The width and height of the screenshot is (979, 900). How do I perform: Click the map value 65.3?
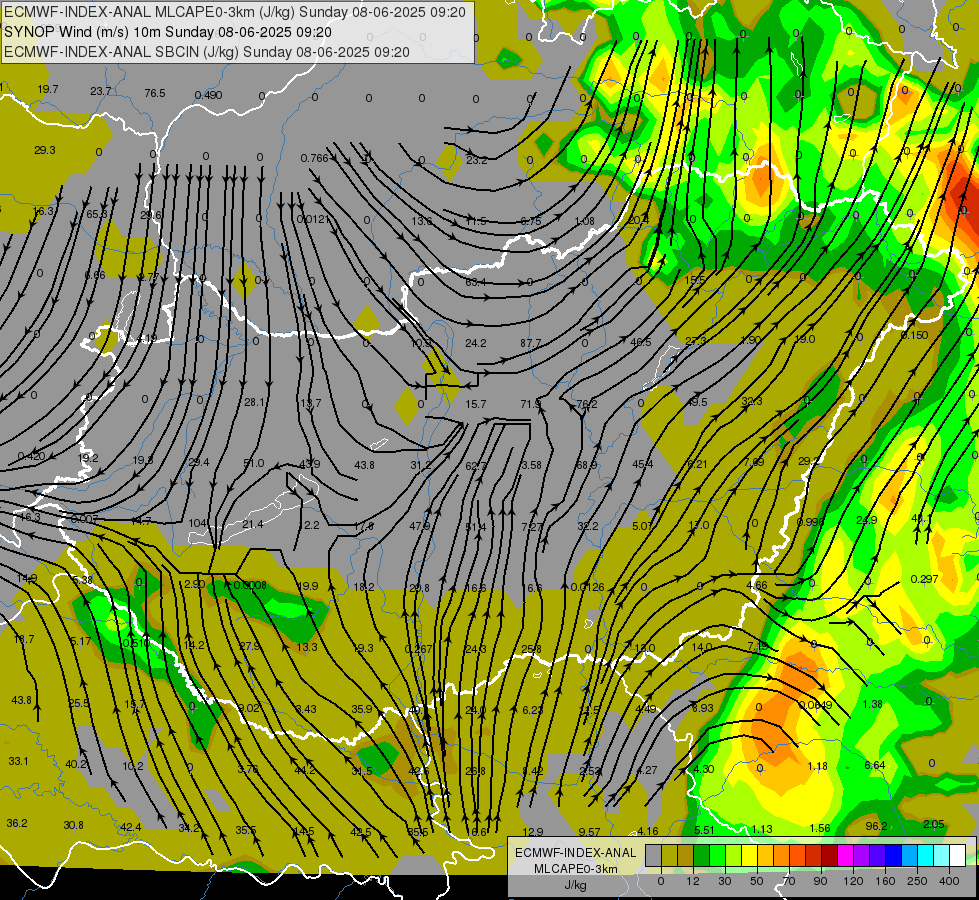pos(97,214)
